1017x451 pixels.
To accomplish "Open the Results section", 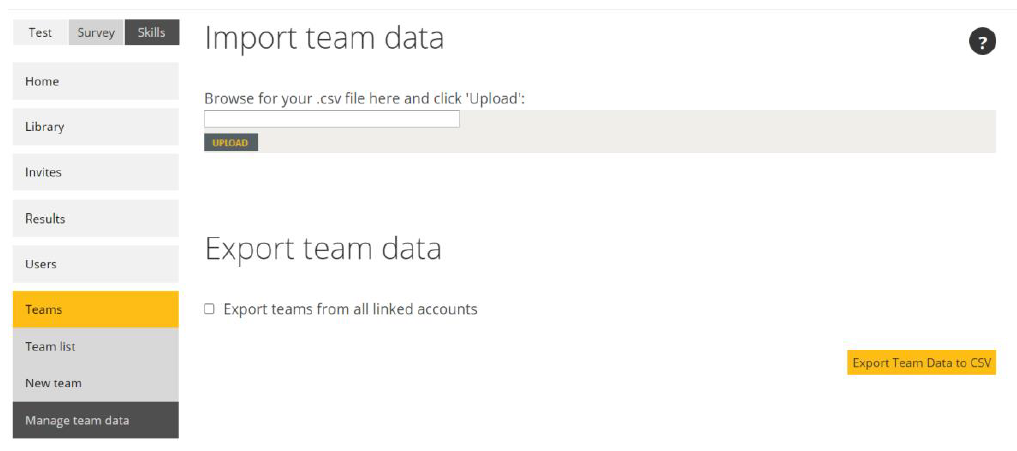I will (x=96, y=218).
